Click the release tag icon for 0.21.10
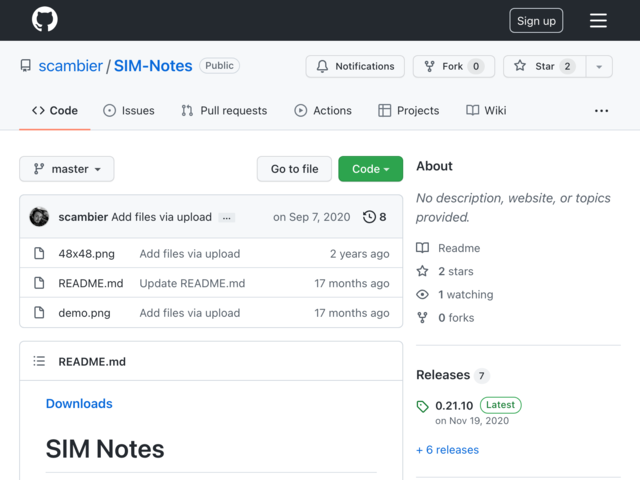Viewport: 640px width, 480px height. click(x=422, y=406)
